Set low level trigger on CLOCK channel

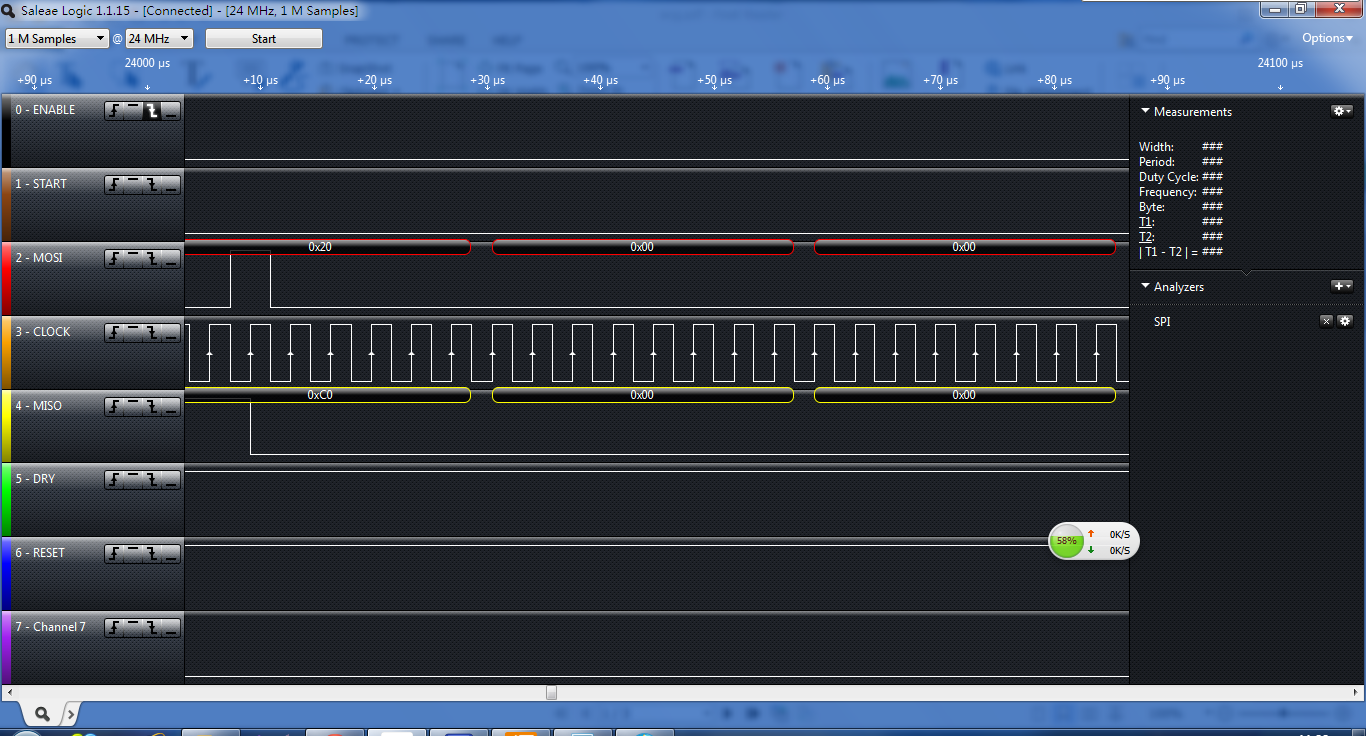171,333
